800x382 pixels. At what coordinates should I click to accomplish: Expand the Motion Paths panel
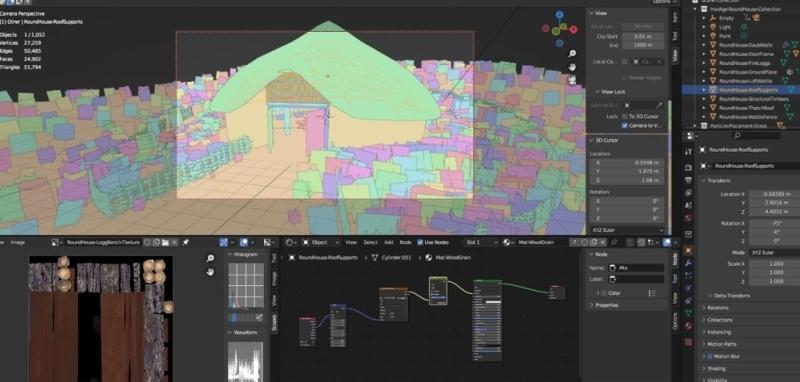pyautogui.click(x=704, y=344)
